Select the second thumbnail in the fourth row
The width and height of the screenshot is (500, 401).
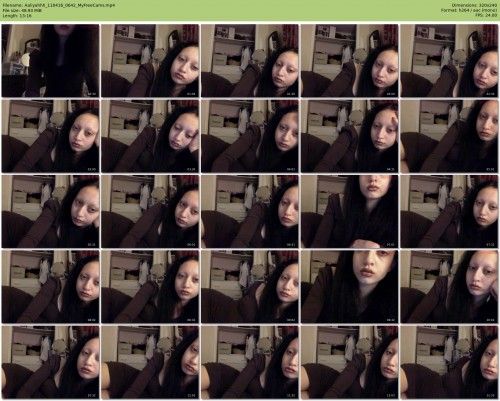click(x=150, y=287)
